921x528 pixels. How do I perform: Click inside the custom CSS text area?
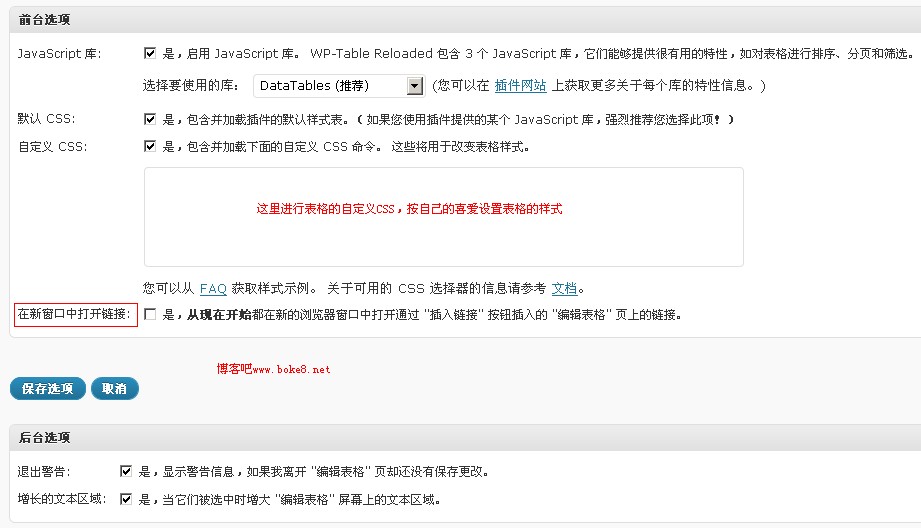pos(443,217)
